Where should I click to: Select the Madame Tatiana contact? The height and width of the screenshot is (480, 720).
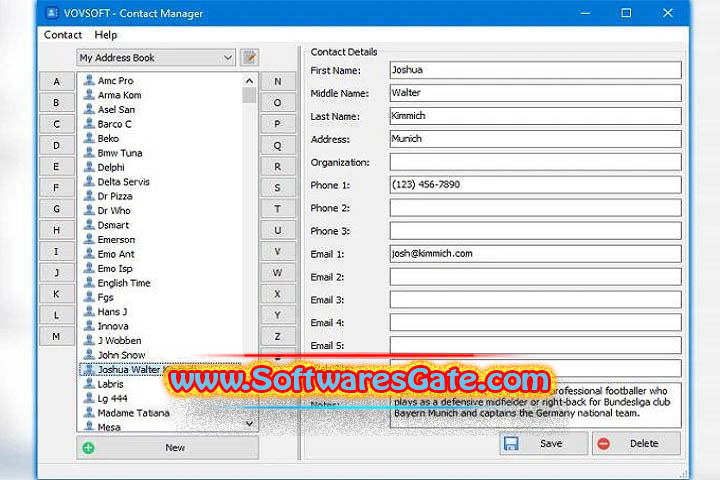134,413
